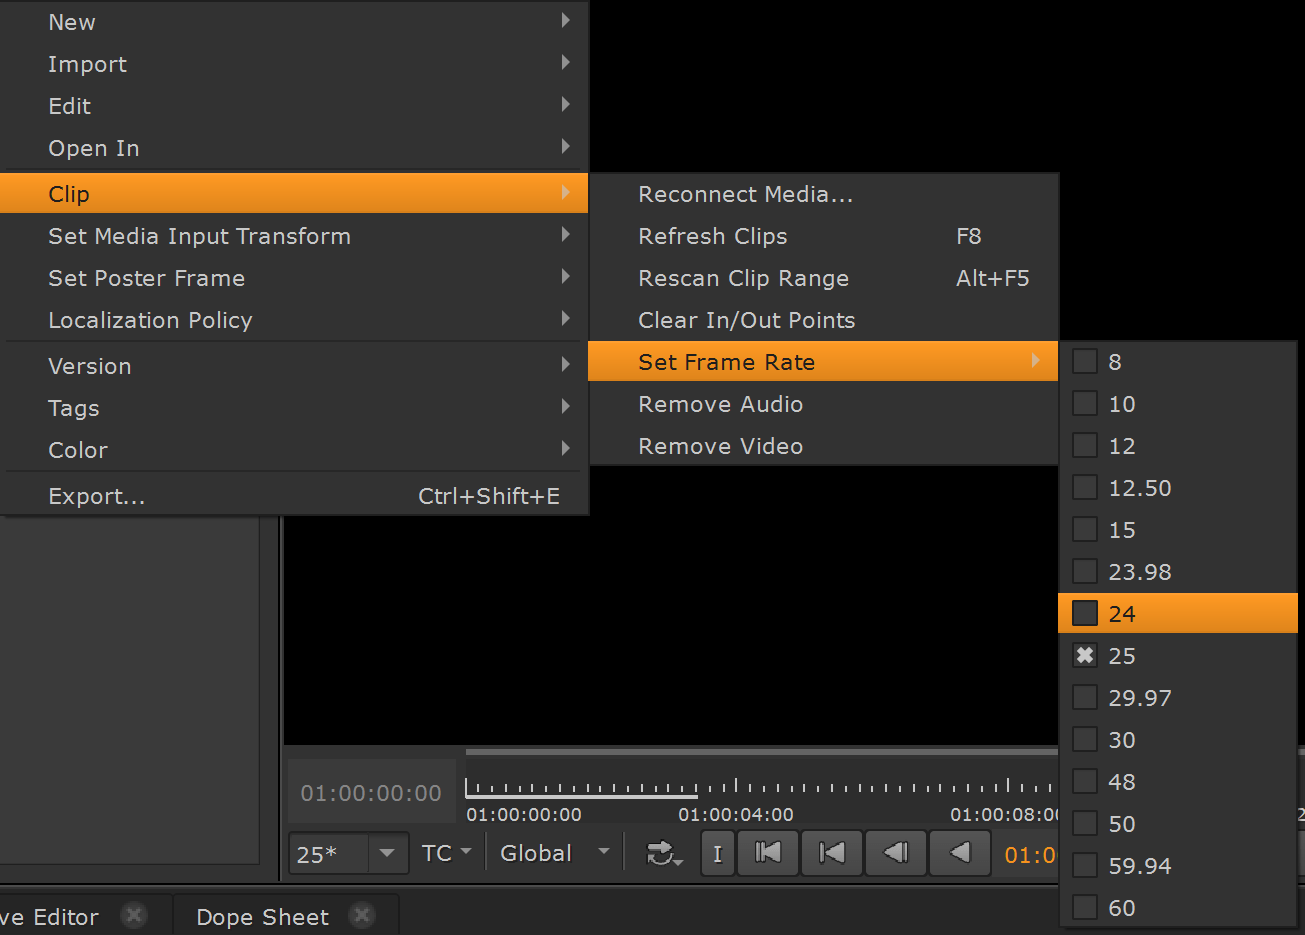Open the Global time display dropdown
The width and height of the screenshot is (1305, 935).
coord(554,853)
